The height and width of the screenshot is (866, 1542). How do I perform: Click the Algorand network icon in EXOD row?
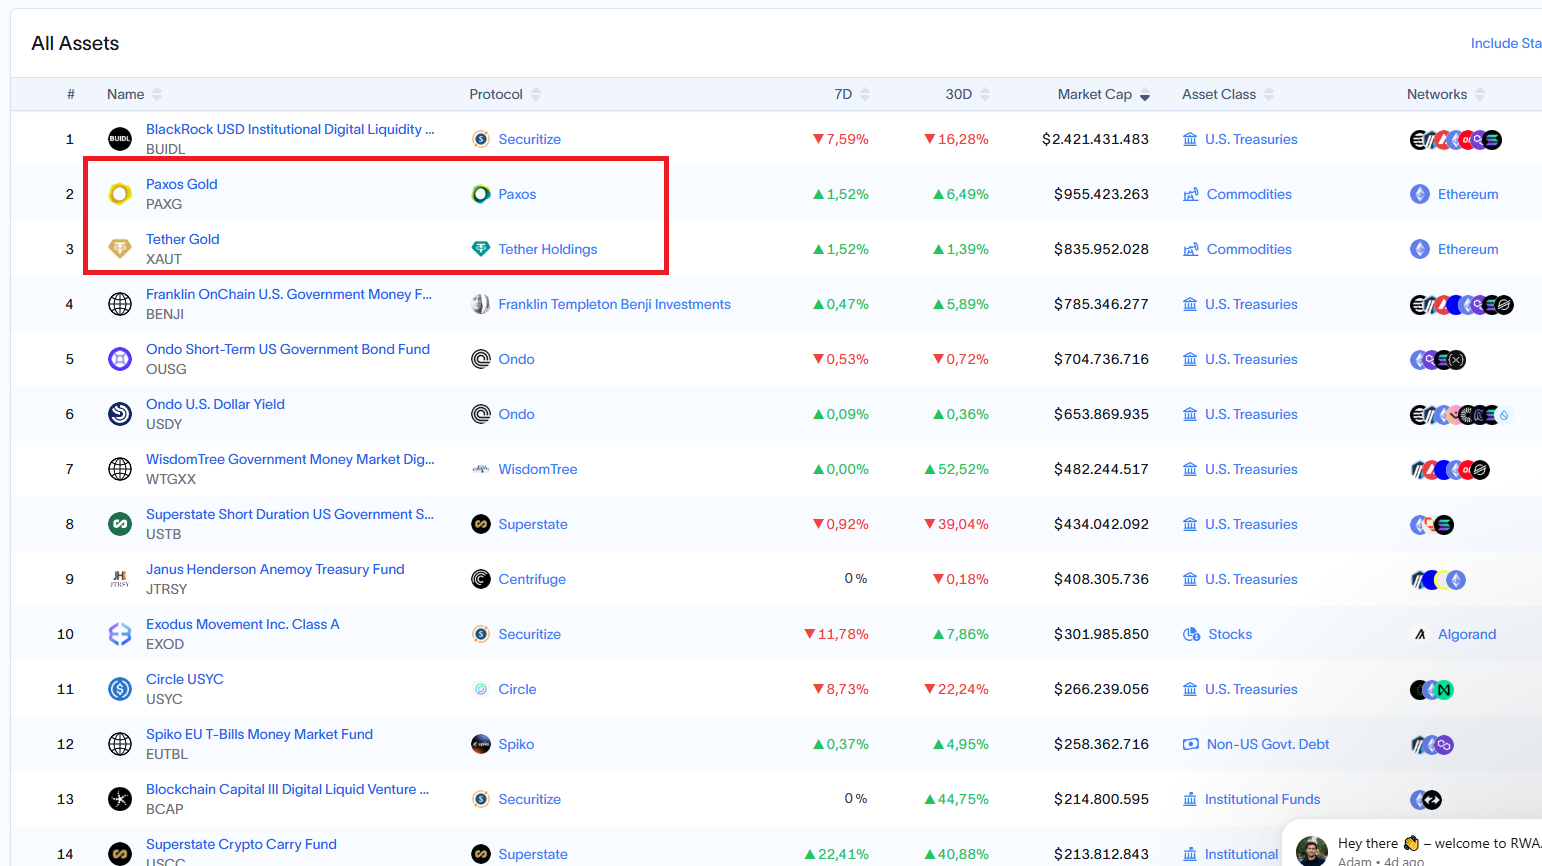[x=1420, y=634]
